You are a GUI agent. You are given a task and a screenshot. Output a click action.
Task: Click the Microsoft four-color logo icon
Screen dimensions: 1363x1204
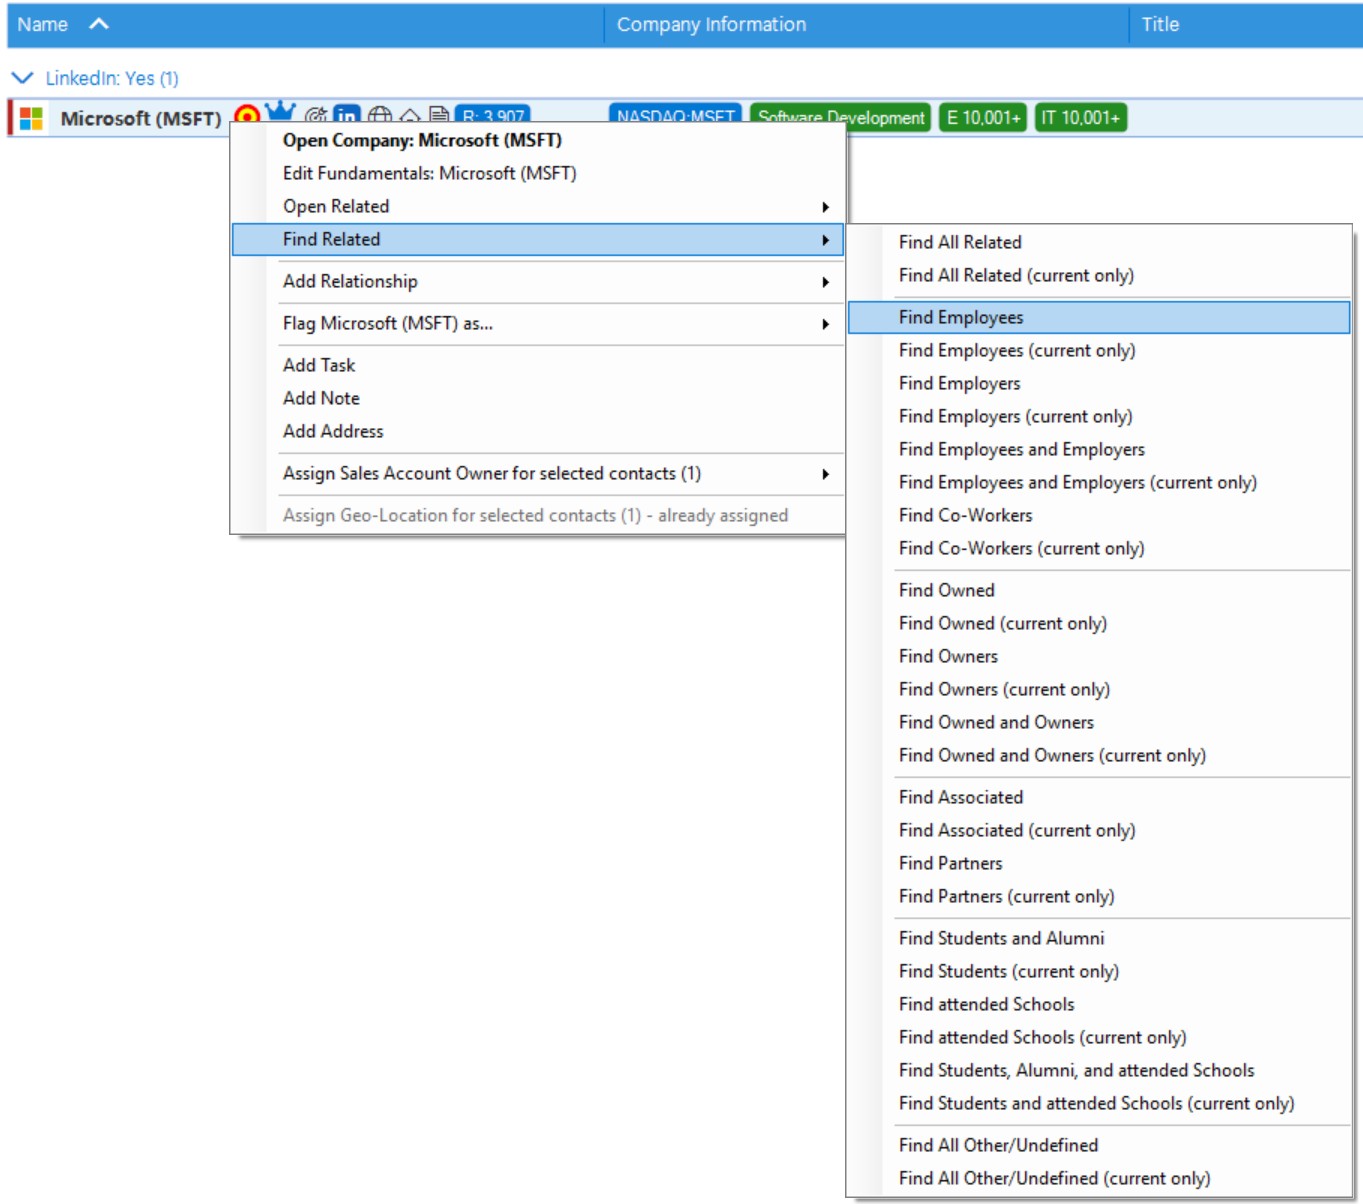click(31, 118)
